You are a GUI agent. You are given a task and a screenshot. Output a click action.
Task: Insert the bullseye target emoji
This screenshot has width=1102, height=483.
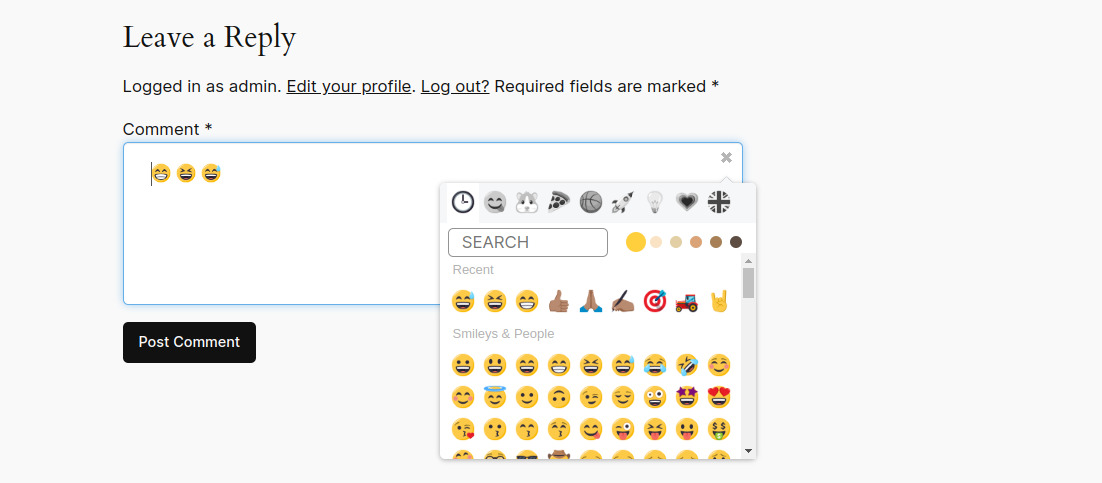pyautogui.click(x=655, y=301)
